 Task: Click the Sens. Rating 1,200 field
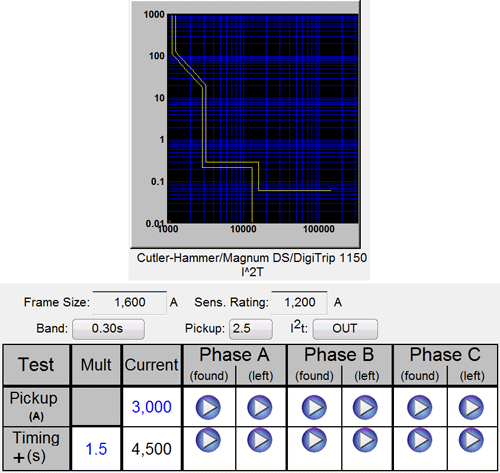[x=299, y=302]
